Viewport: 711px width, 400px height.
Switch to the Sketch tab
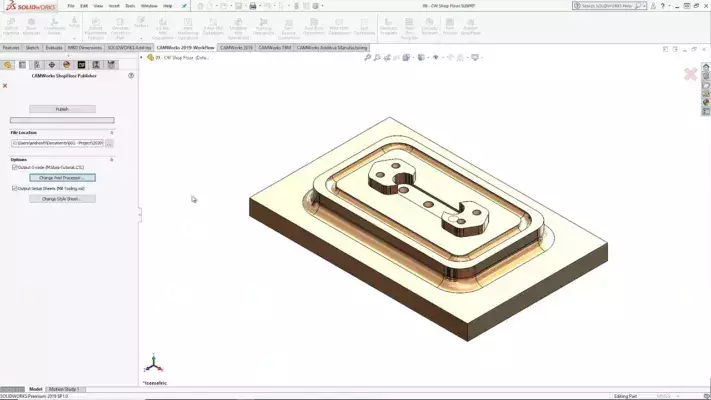pos(32,48)
